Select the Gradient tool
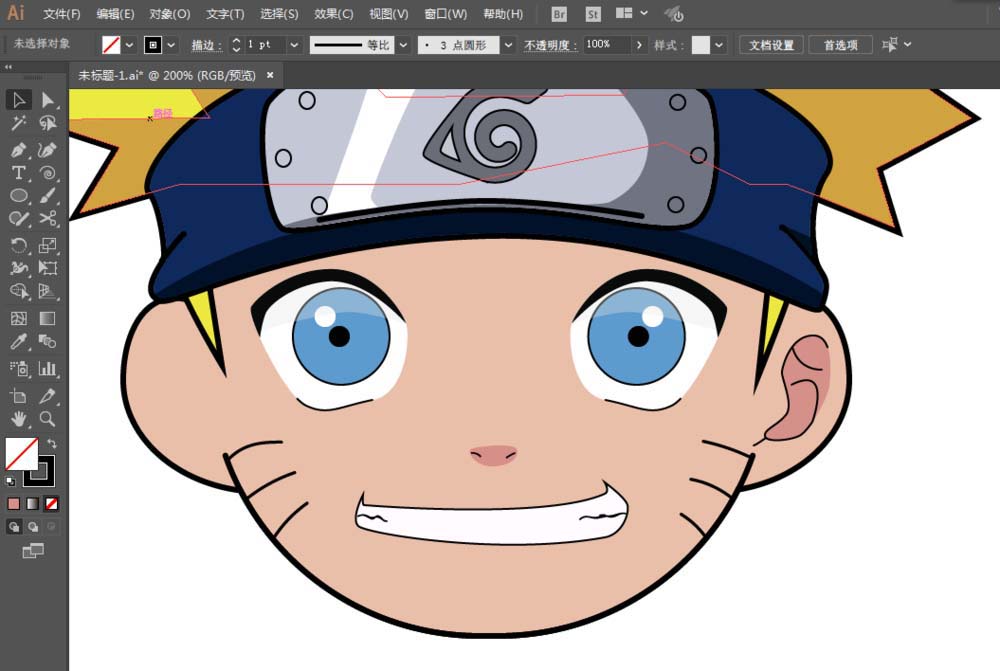The width and height of the screenshot is (1000, 671). click(x=47, y=318)
